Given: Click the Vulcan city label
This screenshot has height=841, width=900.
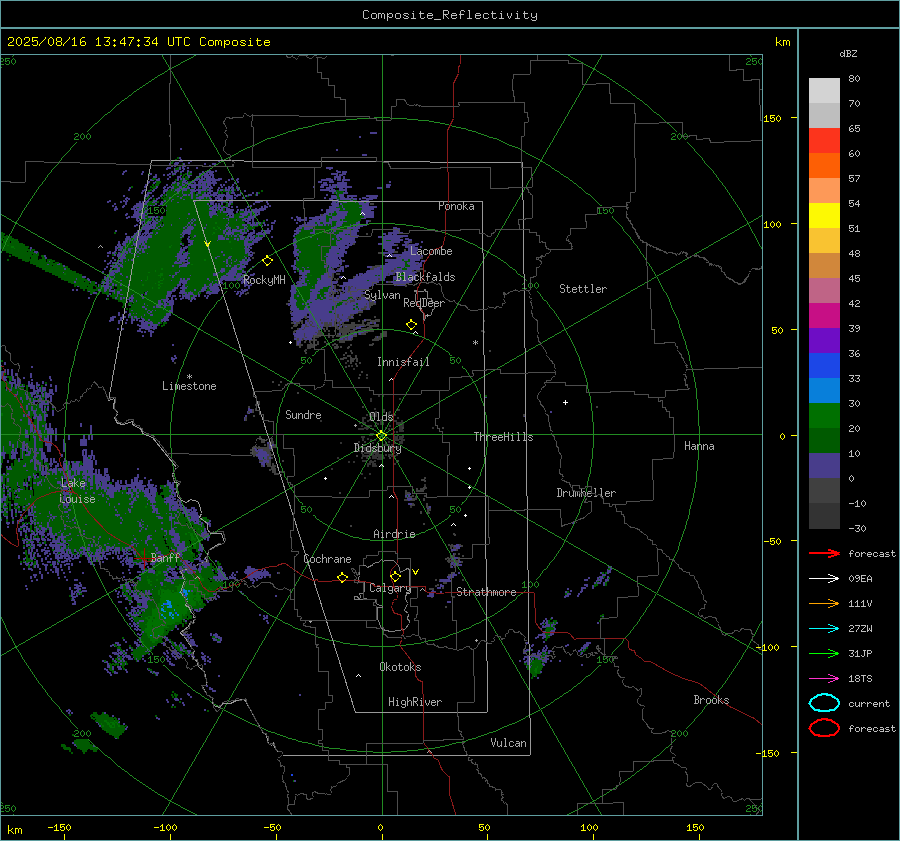Looking at the screenshot, I should point(508,743).
